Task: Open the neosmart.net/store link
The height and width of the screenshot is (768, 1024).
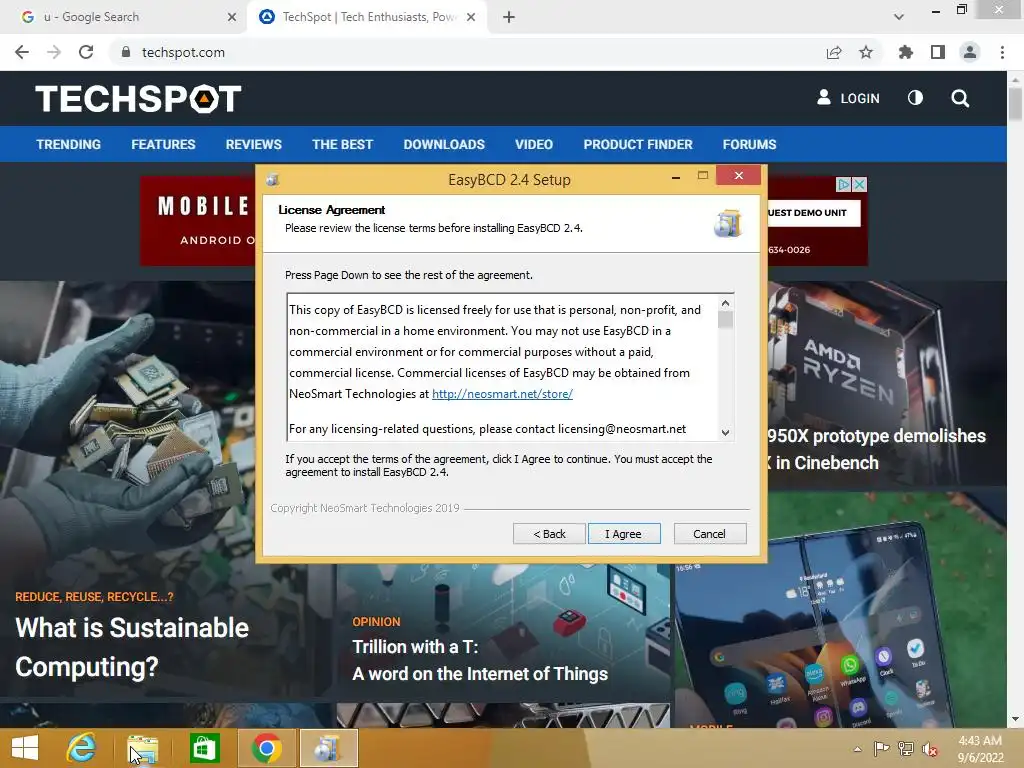Action: pos(502,394)
